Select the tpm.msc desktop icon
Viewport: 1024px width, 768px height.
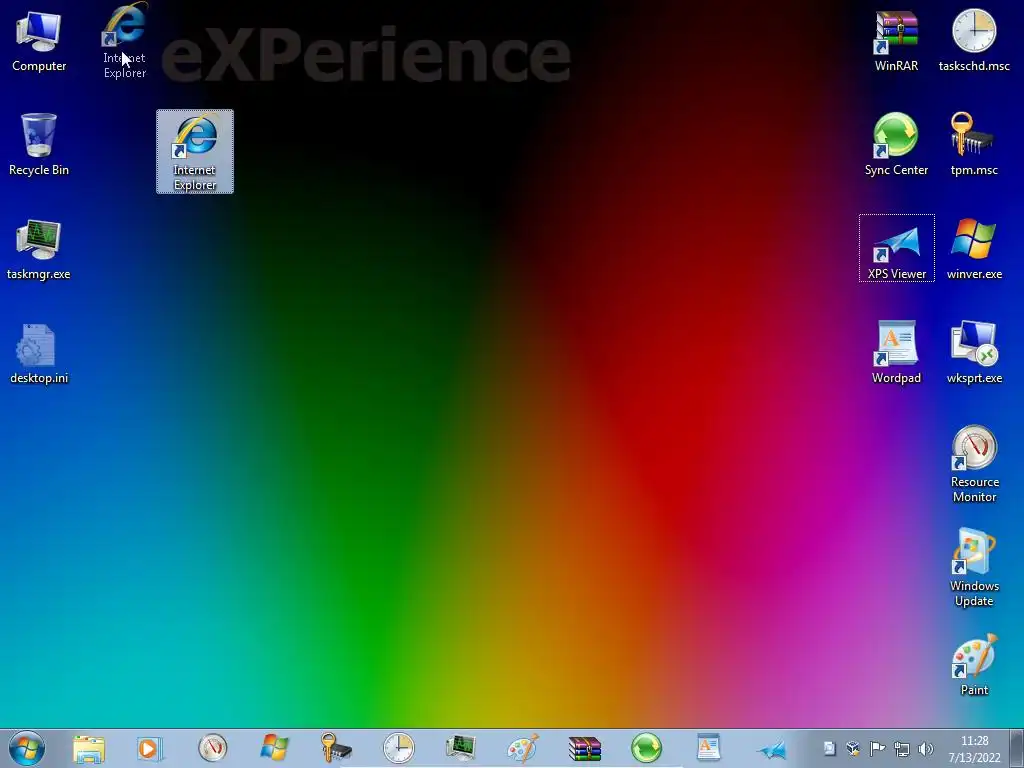(974, 144)
